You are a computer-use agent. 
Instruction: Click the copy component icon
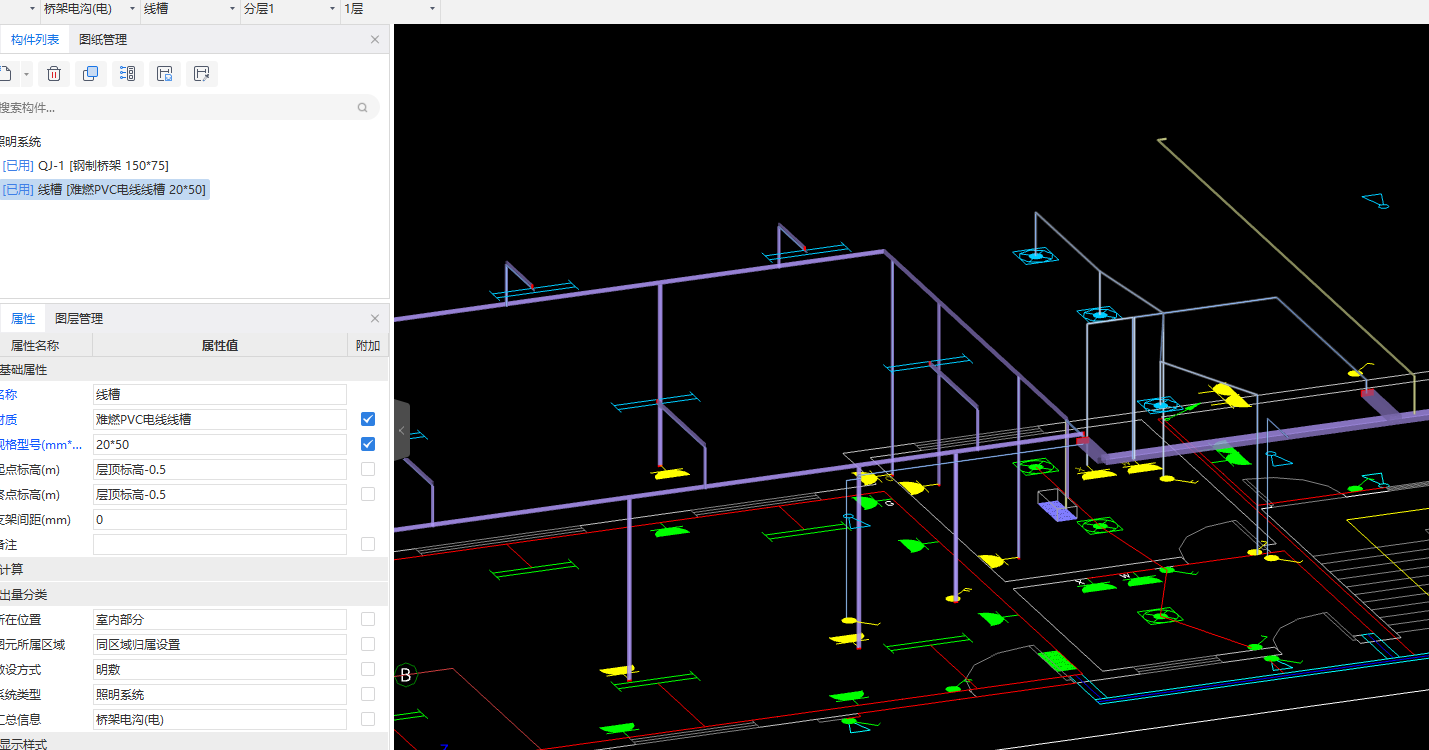pyautogui.click(x=91, y=74)
